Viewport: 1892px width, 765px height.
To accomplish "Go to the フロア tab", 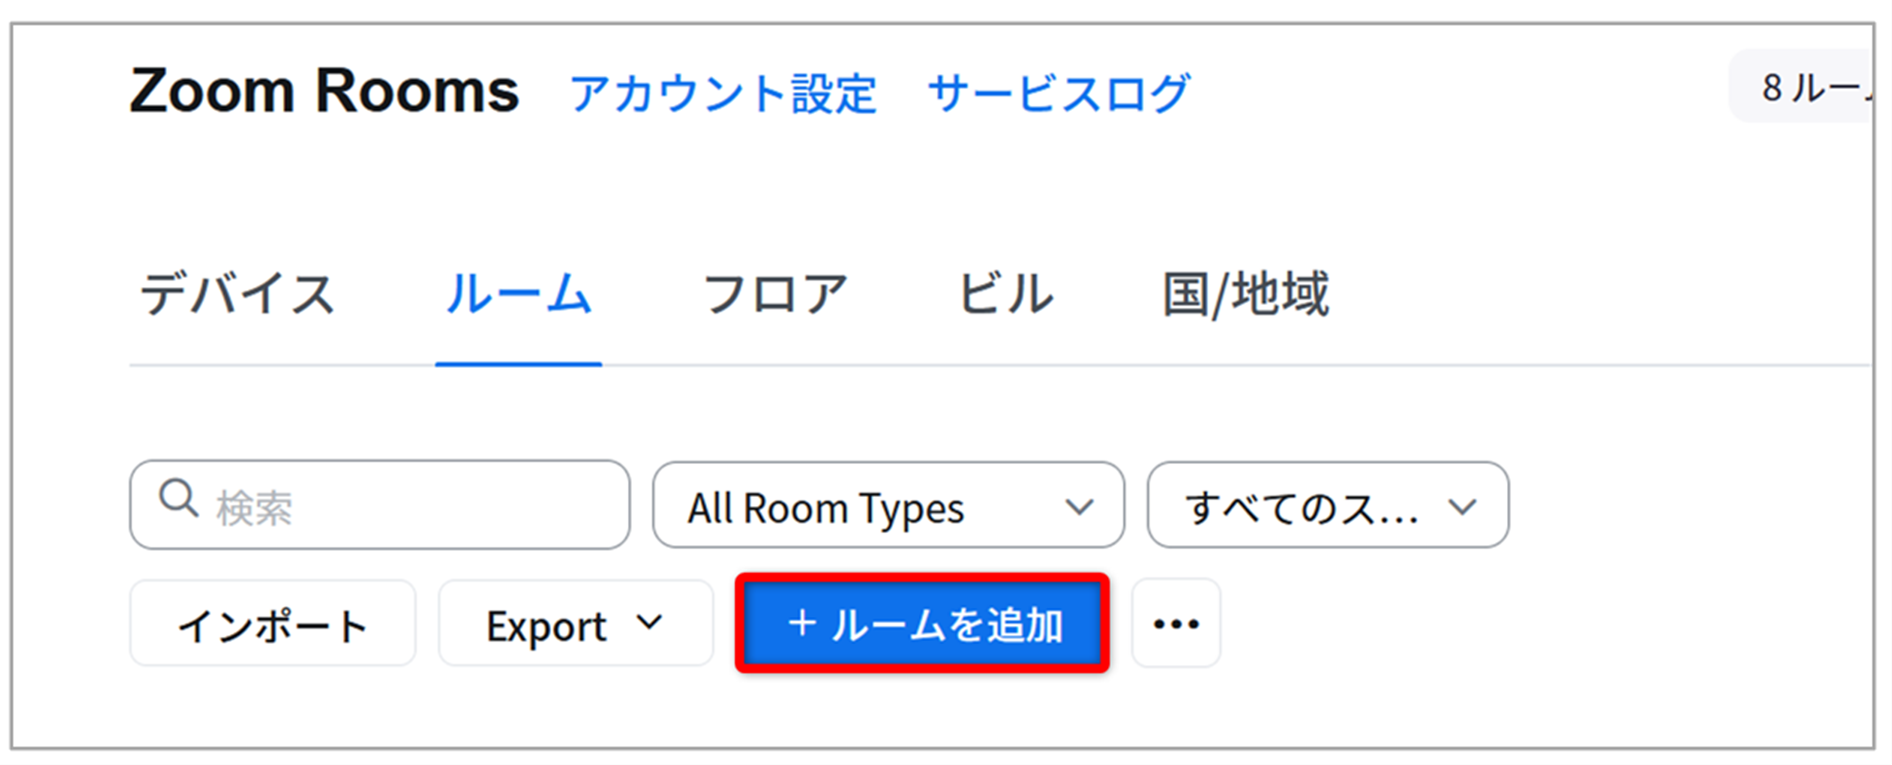I will pyautogui.click(x=775, y=295).
